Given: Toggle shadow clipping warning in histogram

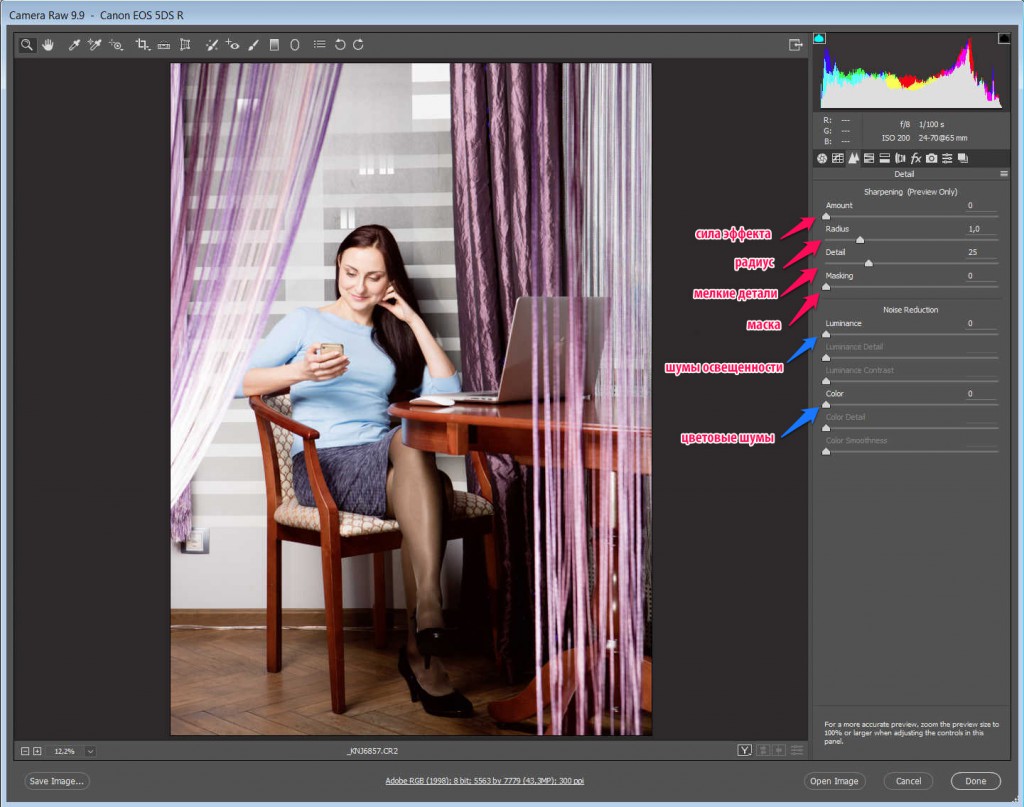Looking at the screenshot, I should (x=820, y=38).
